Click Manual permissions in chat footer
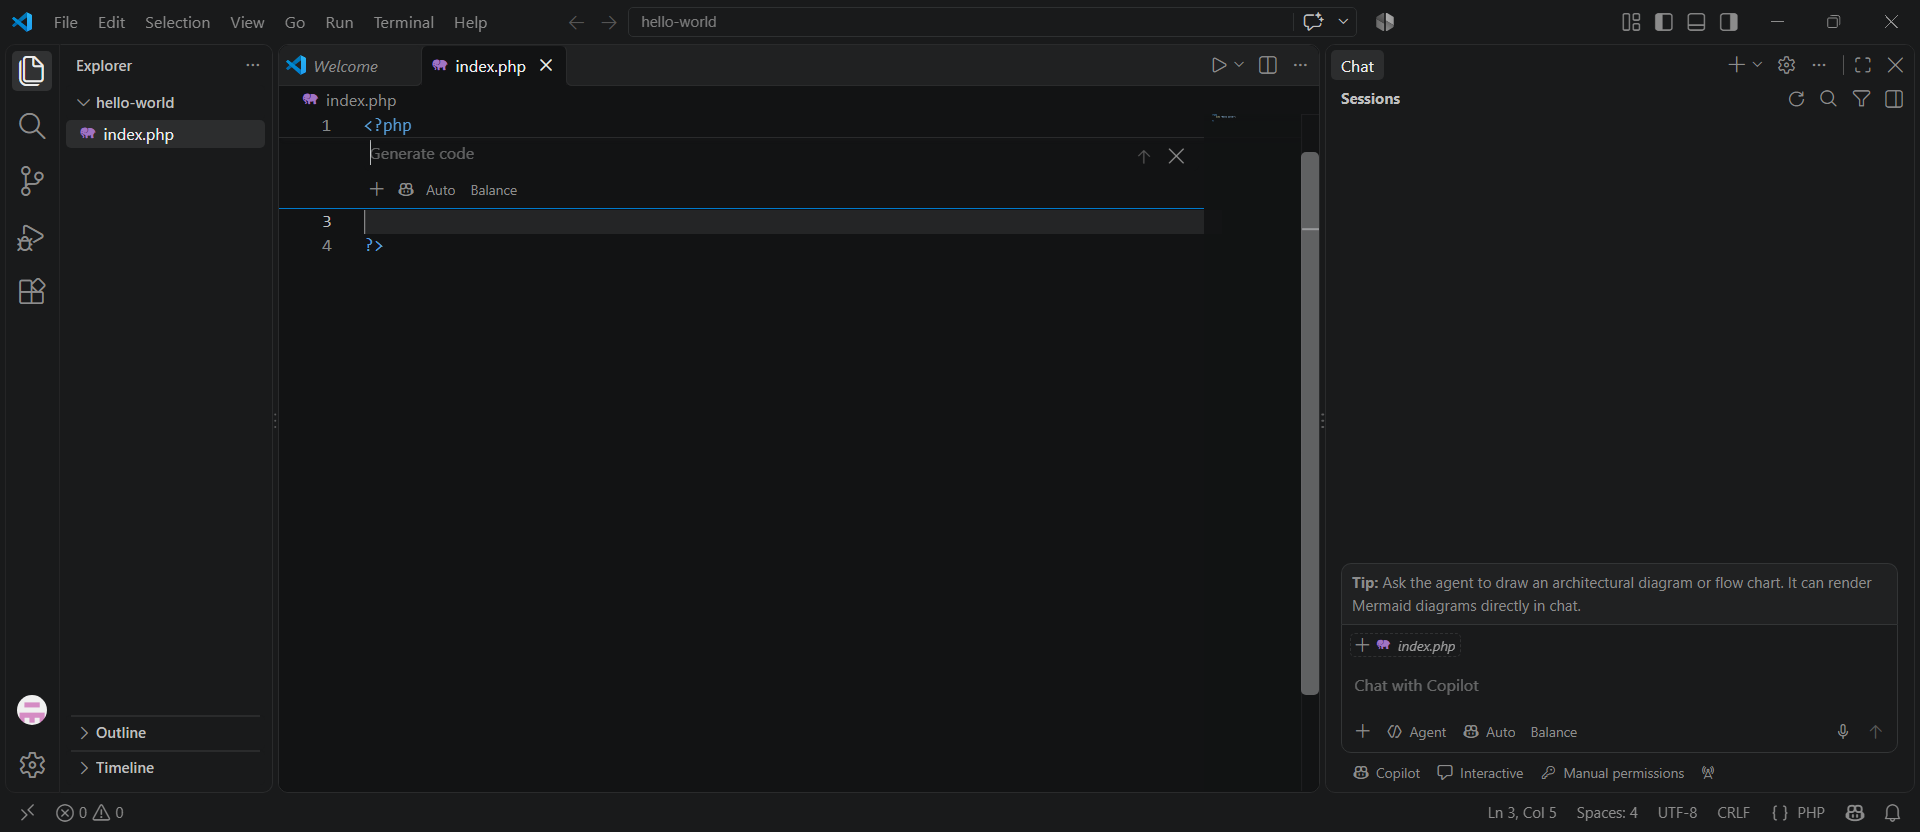Viewport: 1920px width, 832px height. tap(1613, 773)
